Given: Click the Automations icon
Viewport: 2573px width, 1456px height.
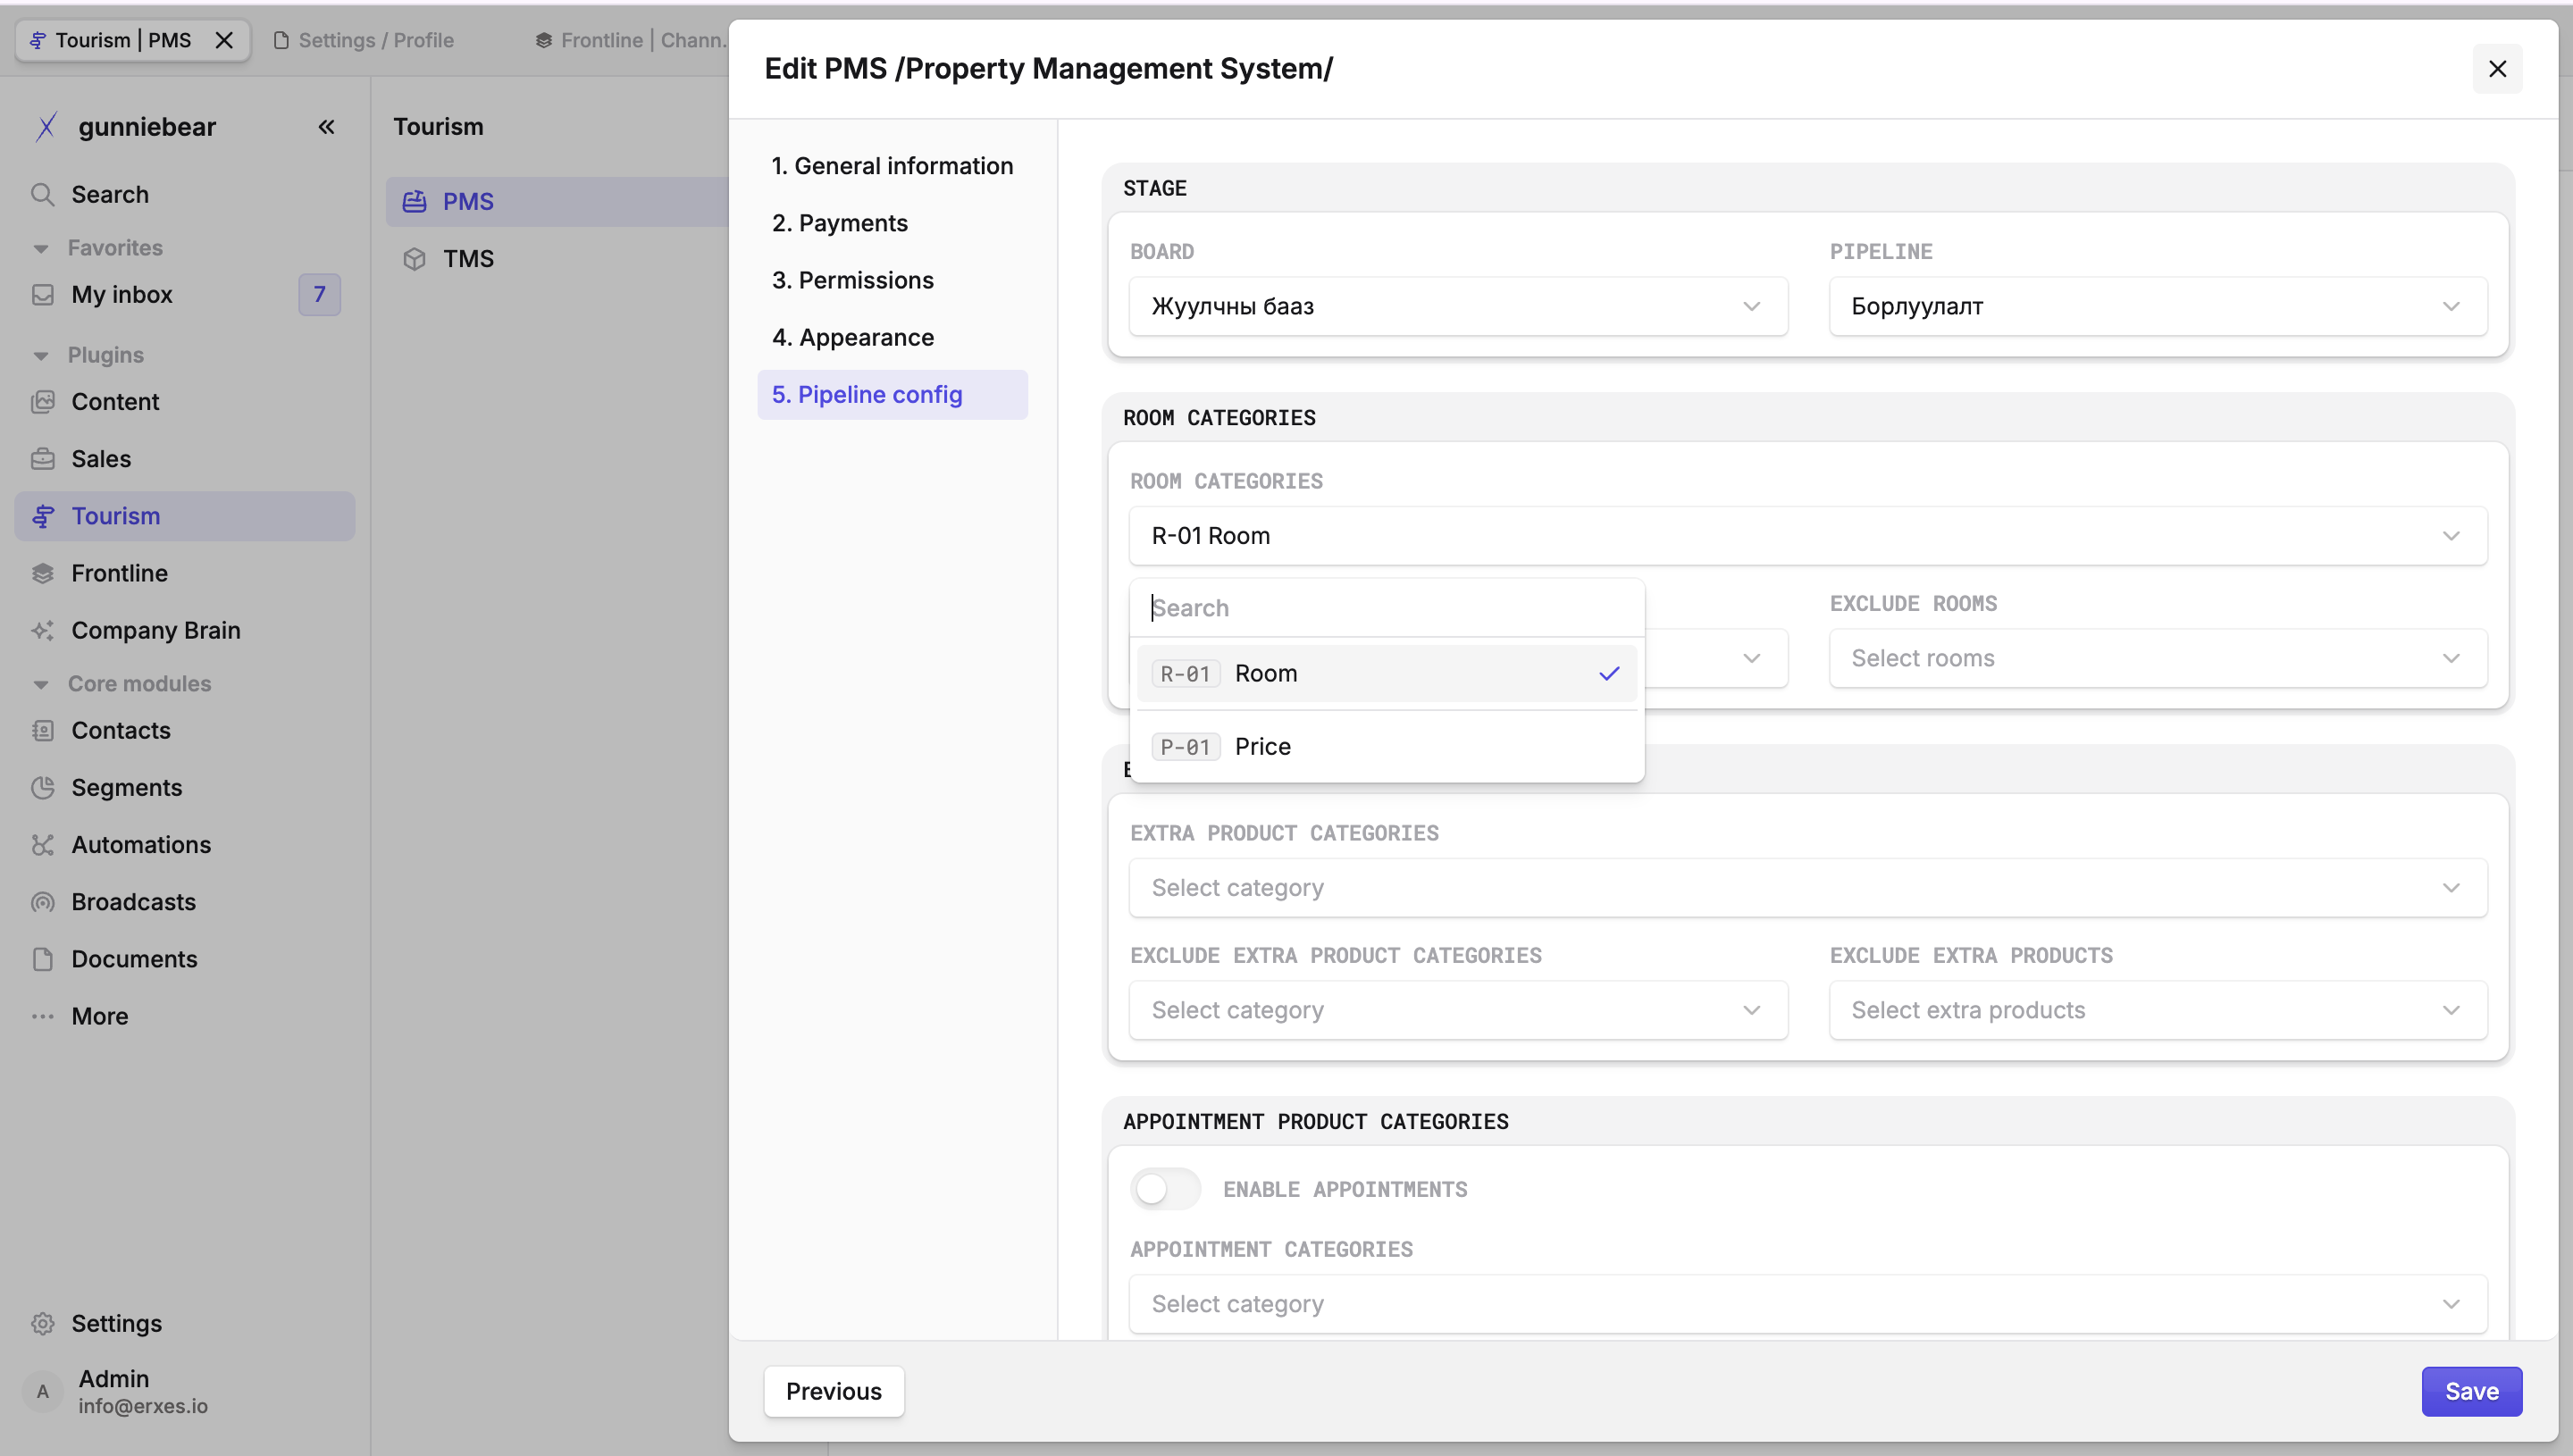Looking at the screenshot, I should click(42, 845).
